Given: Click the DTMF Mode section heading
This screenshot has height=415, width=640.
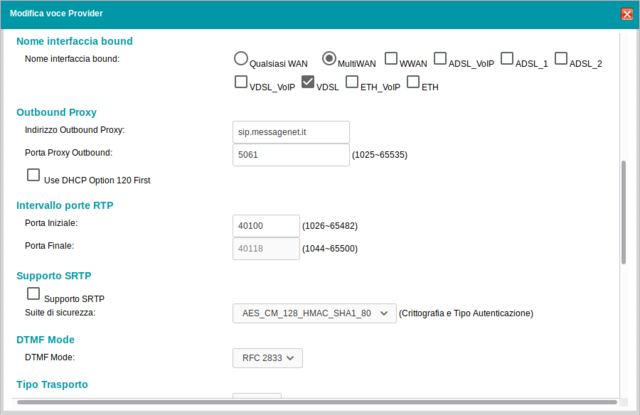Looking at the screenshot, I should pyautogui.click(x=45, y=340).
